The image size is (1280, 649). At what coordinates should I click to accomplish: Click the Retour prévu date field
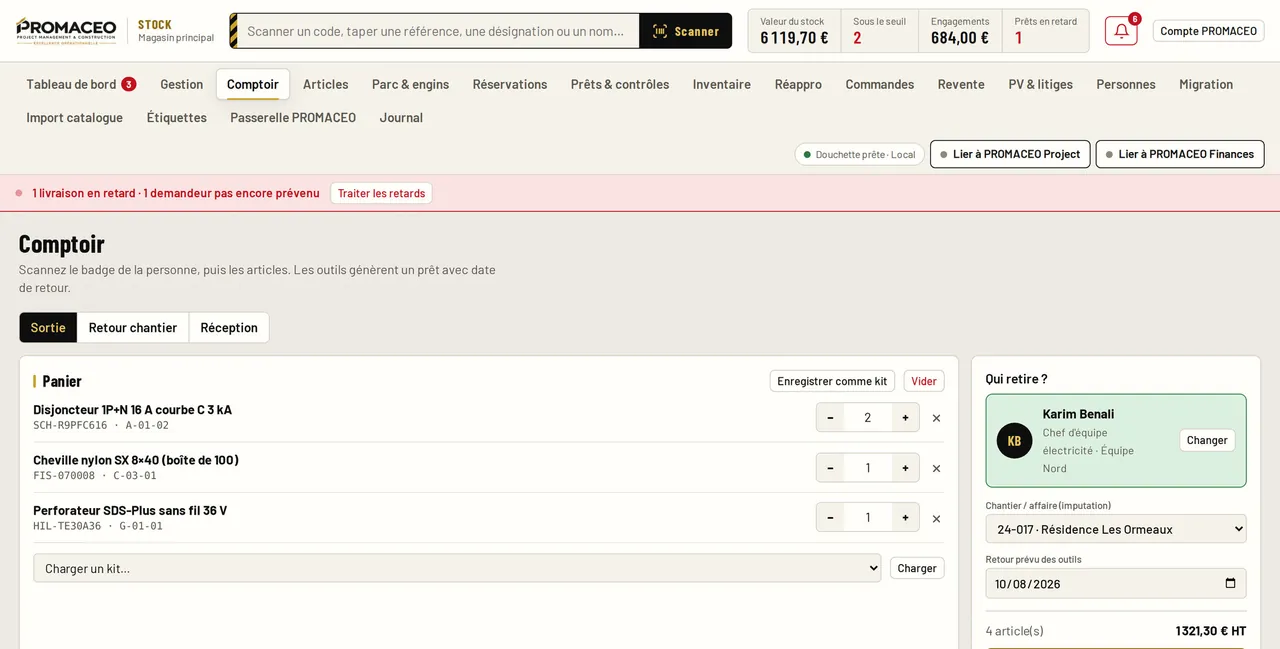pyautogui.click(x=1116, y=584)
